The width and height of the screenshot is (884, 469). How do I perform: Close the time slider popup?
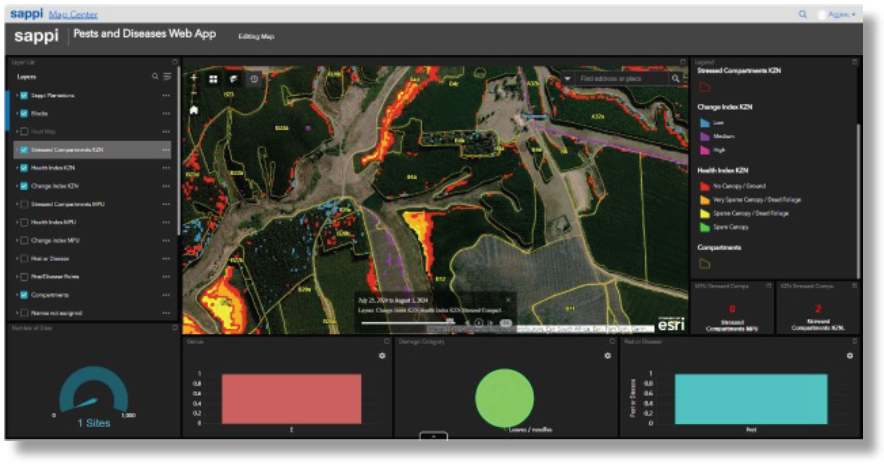(x=509, y=300)
